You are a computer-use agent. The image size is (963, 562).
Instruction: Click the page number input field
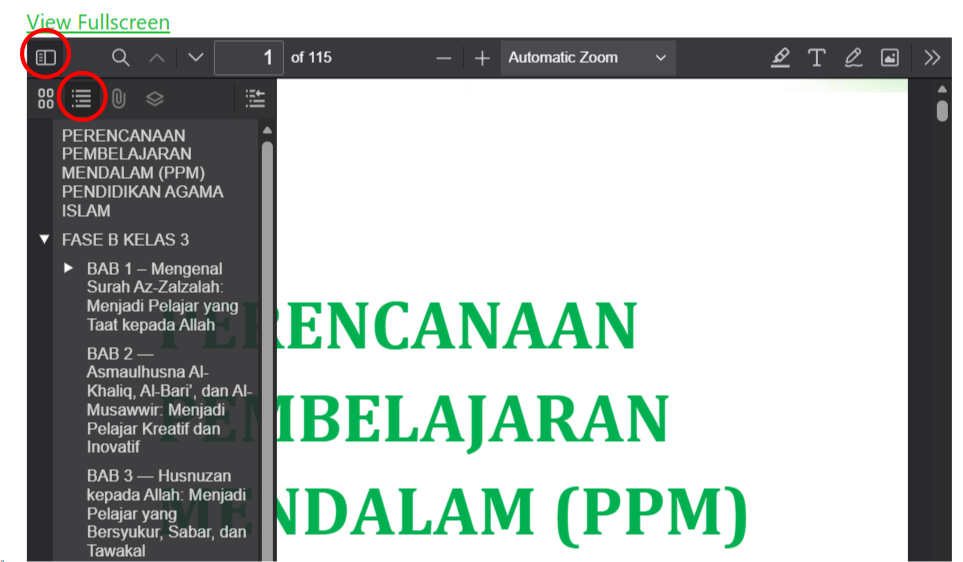tap(249, 58)
